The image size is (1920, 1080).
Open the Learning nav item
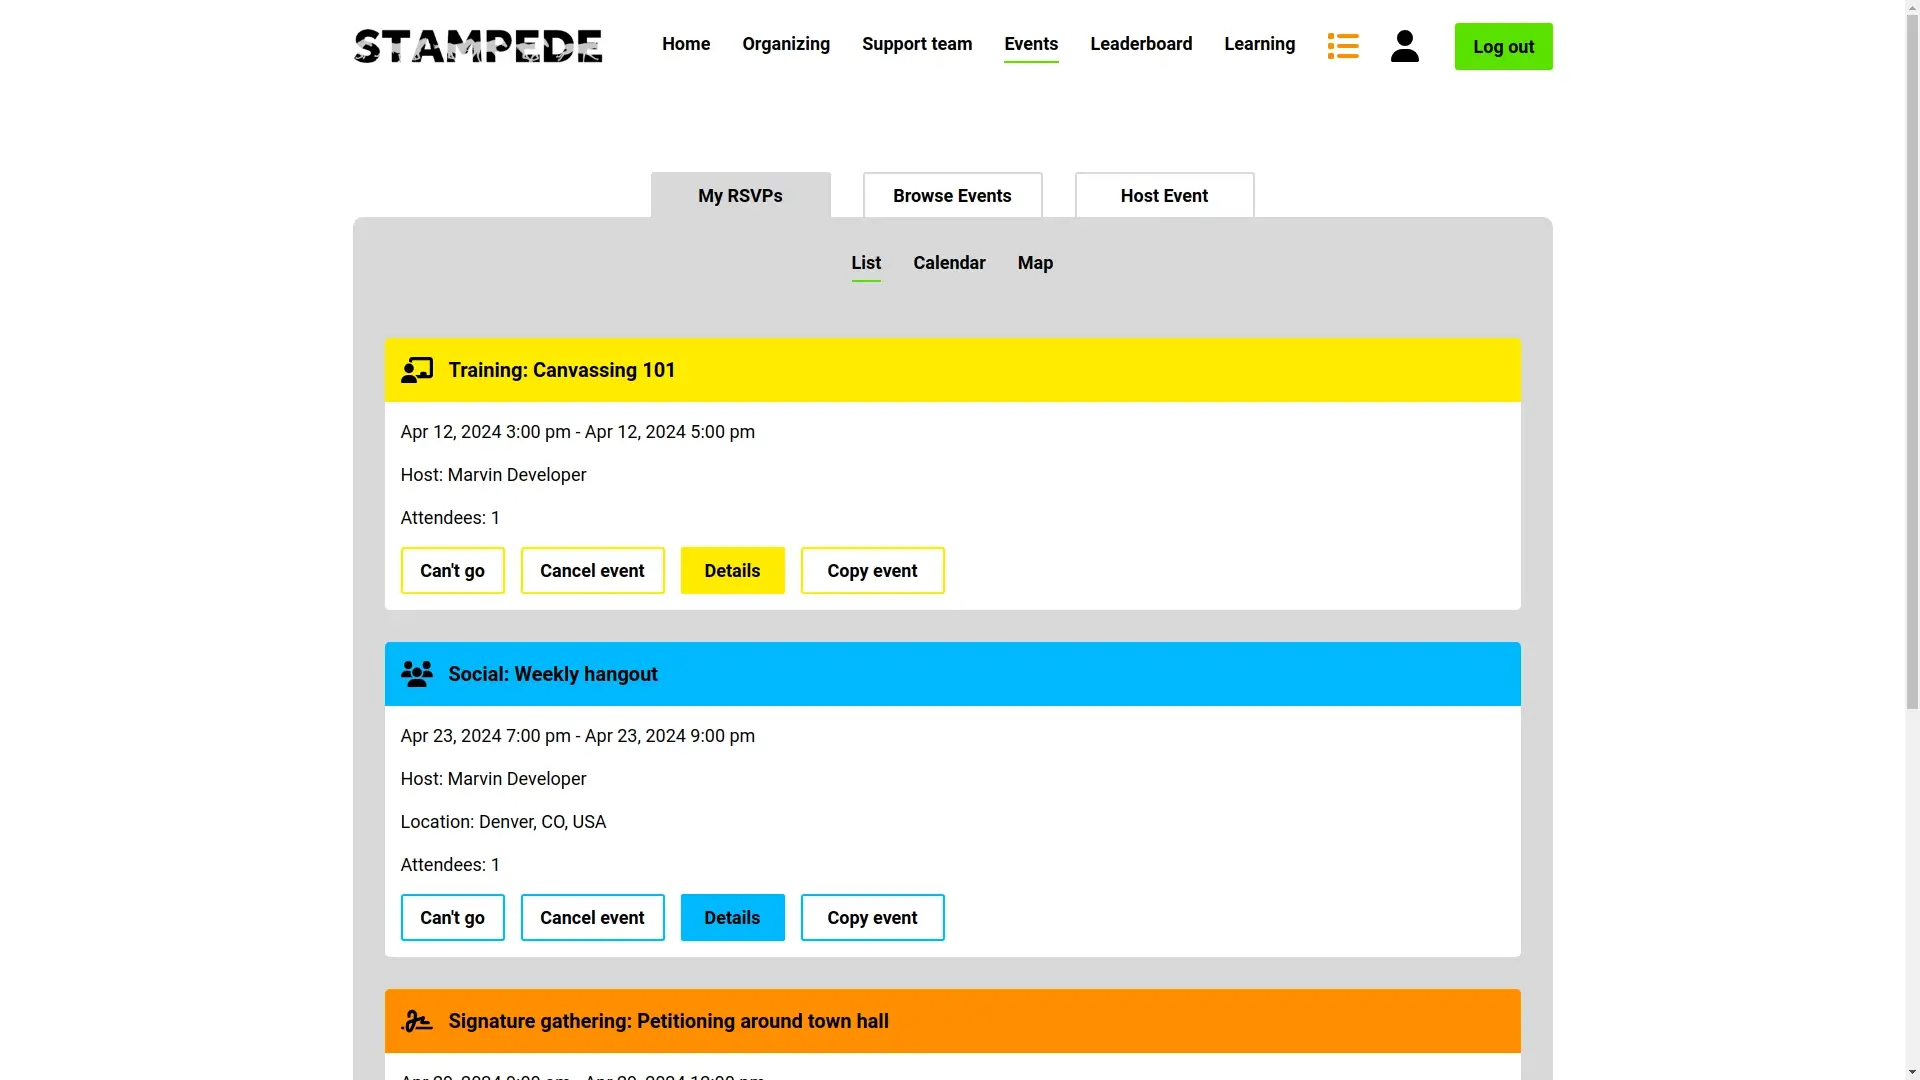pyautogui.click(x=1259, y=44)
